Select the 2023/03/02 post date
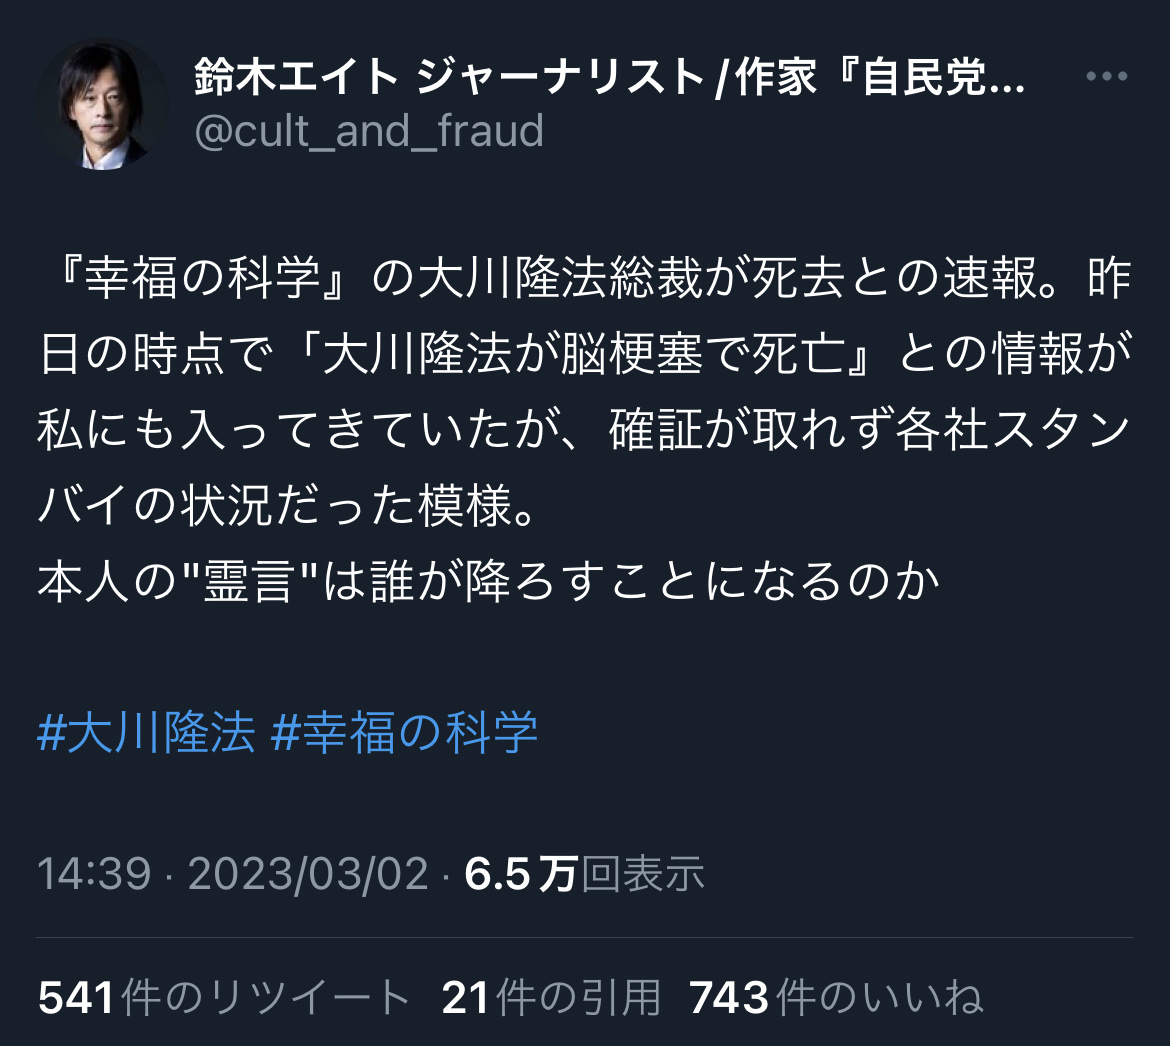Screen dimensions: 1170x1046 coord(308,874)
